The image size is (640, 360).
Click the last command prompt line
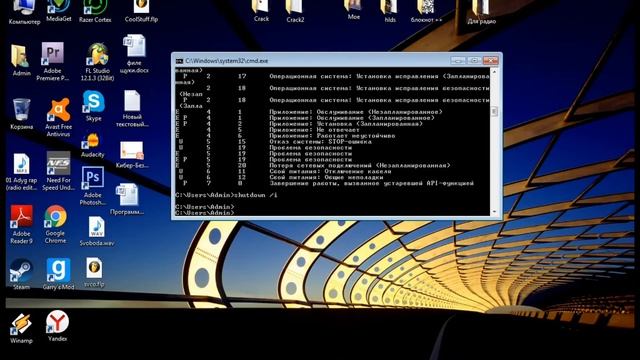pyautogui.click(x=205, y=213)
